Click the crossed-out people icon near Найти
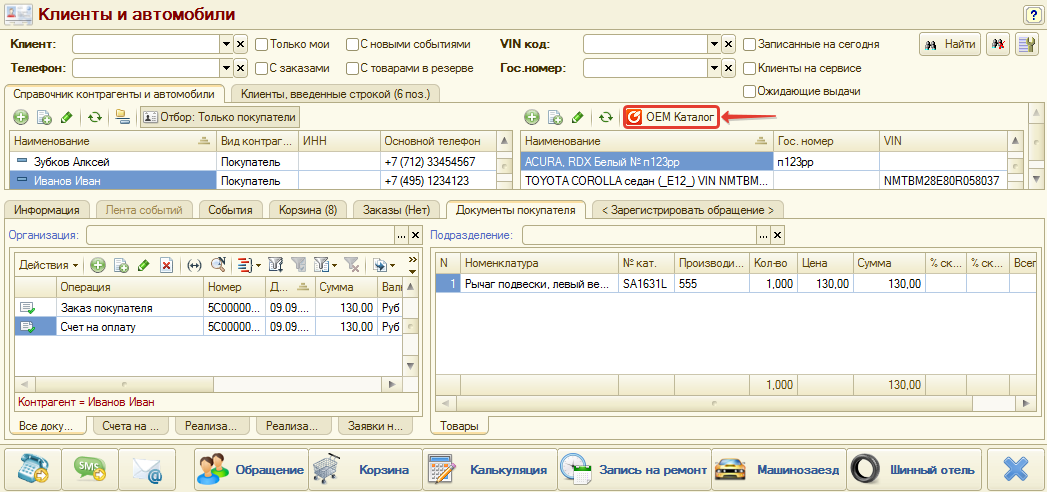 click(997, 44)
